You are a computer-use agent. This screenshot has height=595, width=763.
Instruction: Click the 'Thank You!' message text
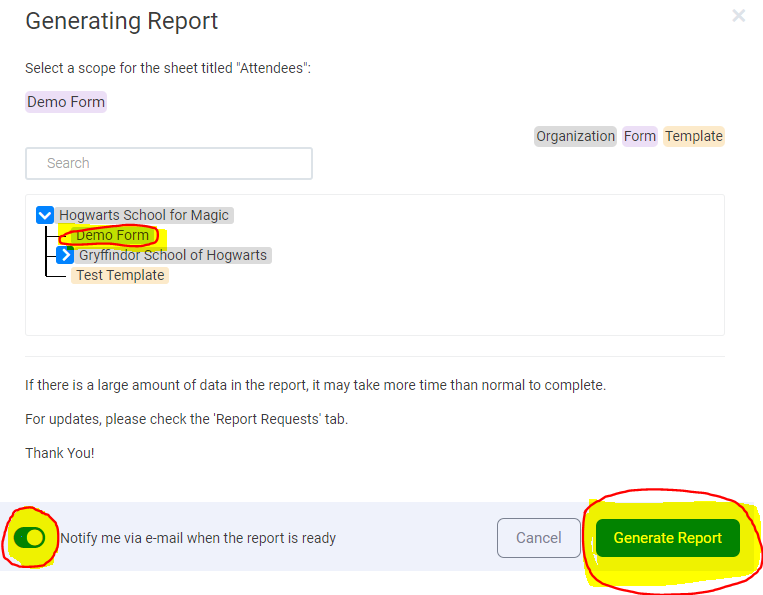click(60, 453)
